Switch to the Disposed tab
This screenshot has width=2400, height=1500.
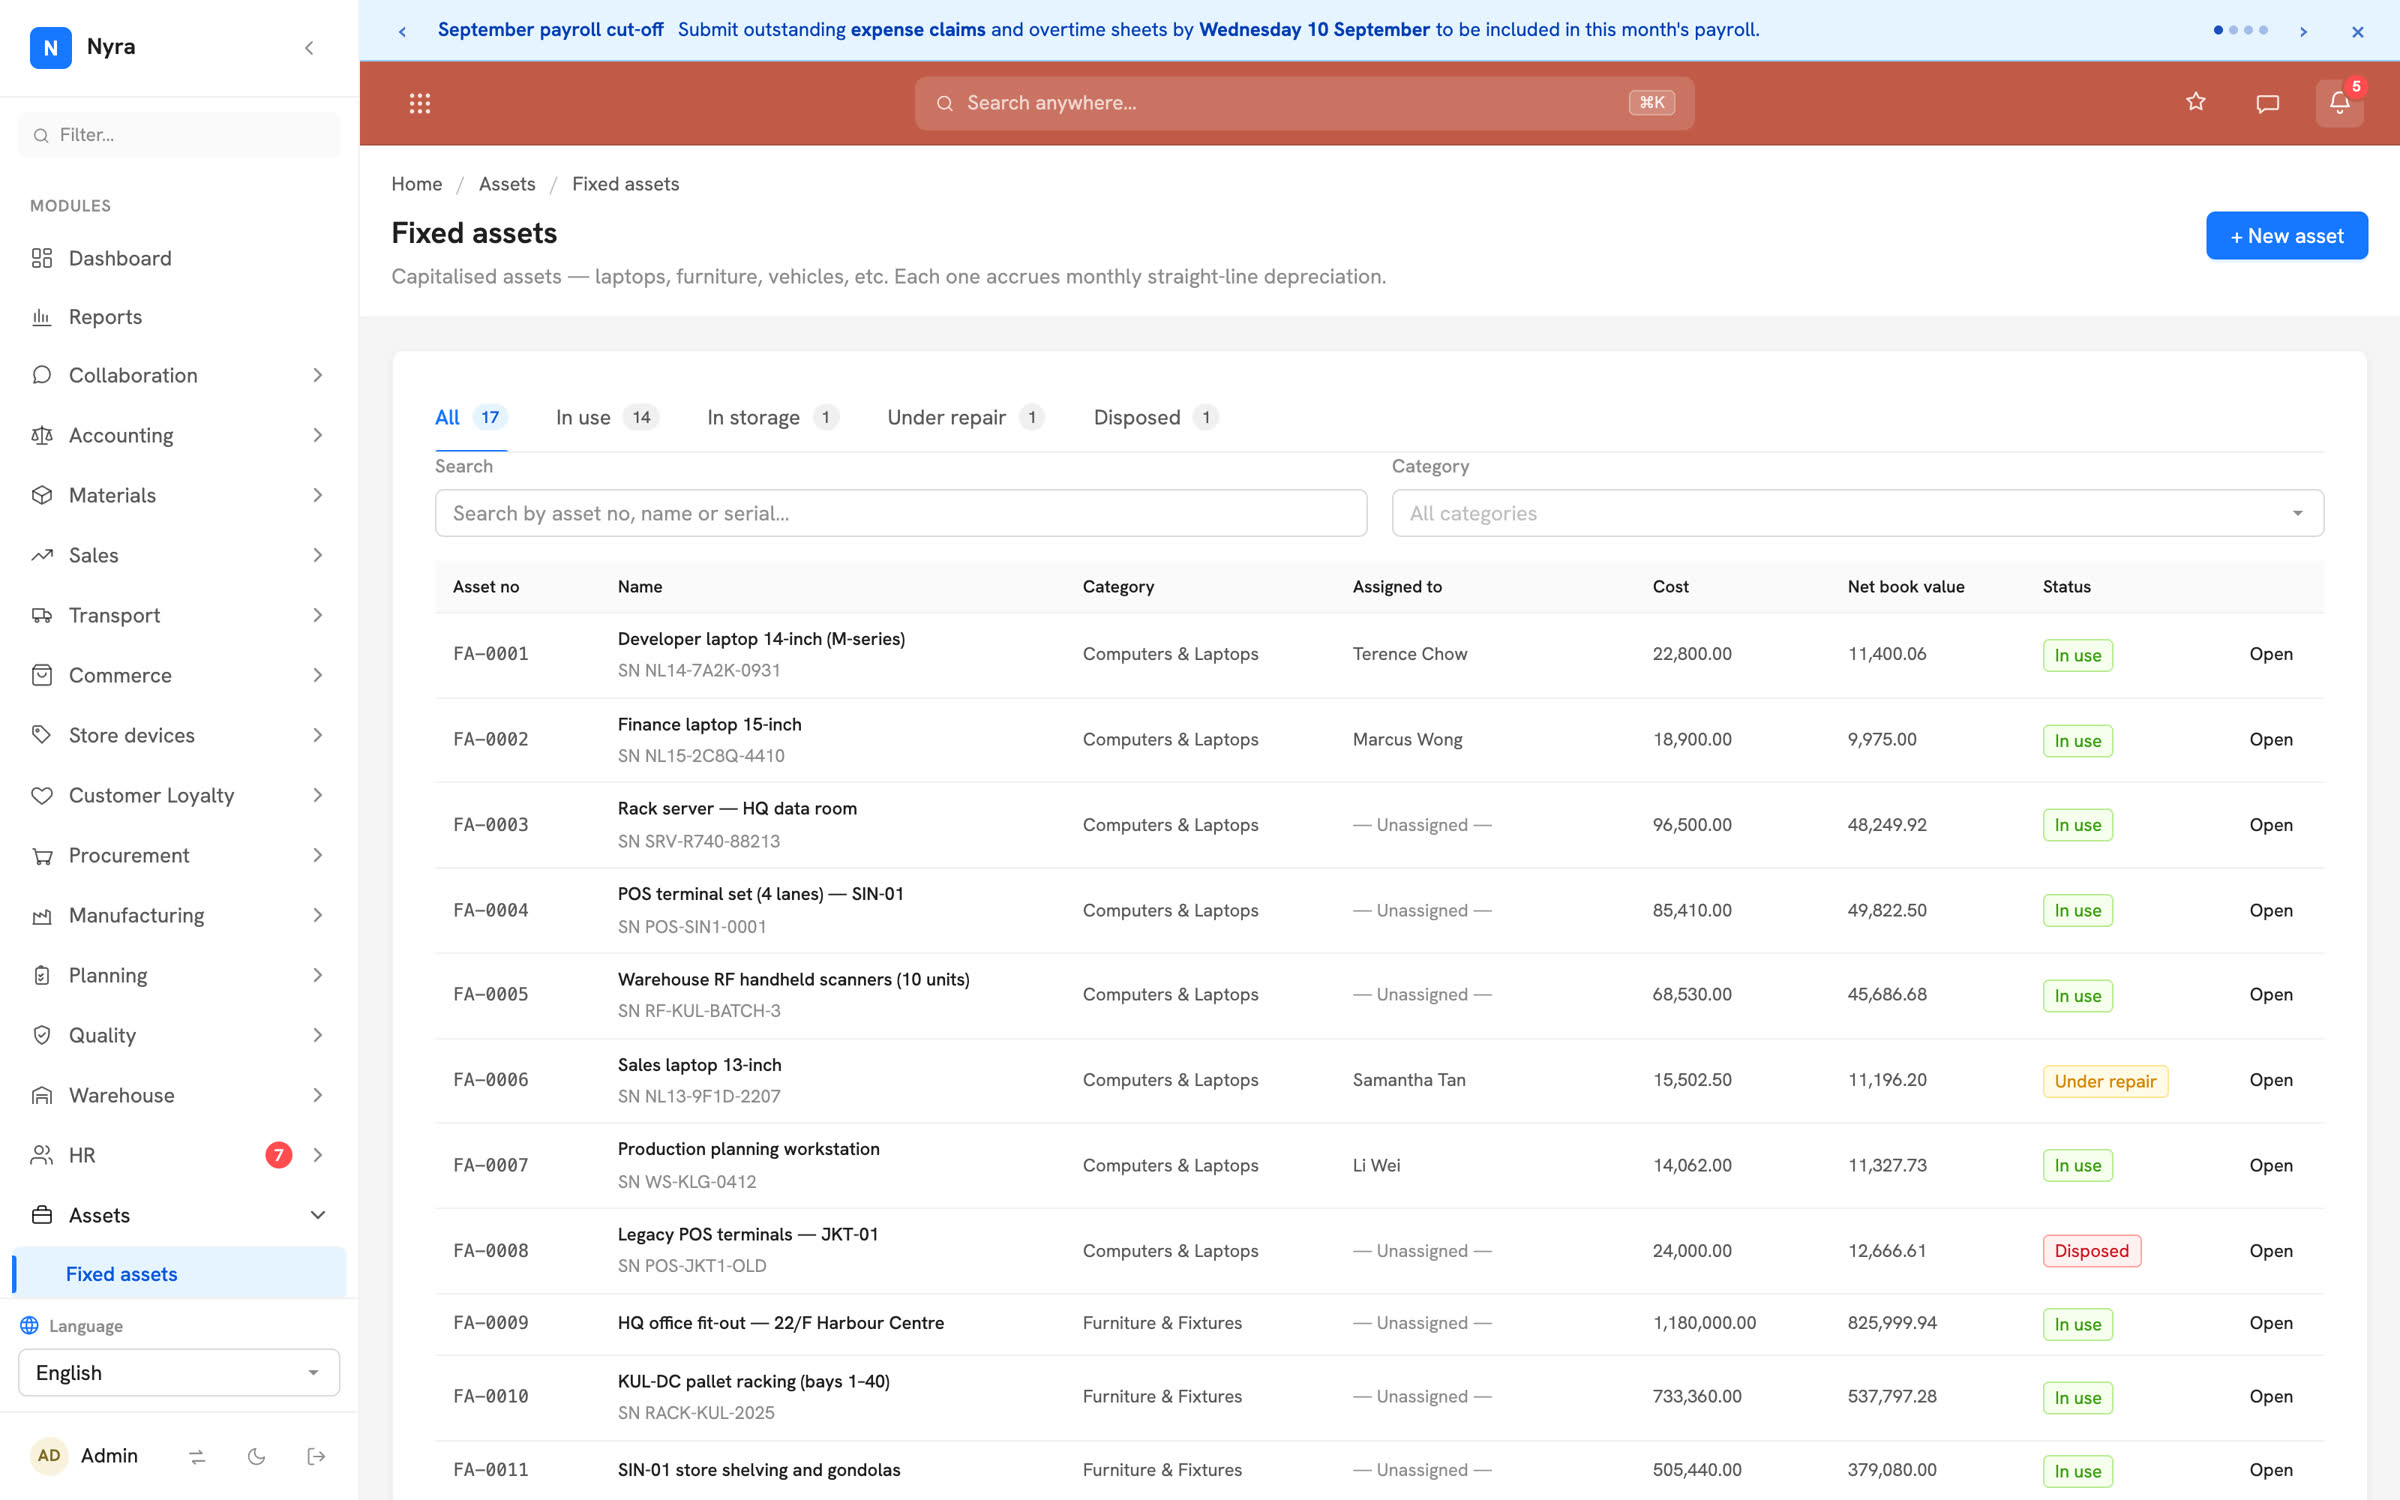(1155, 417)
